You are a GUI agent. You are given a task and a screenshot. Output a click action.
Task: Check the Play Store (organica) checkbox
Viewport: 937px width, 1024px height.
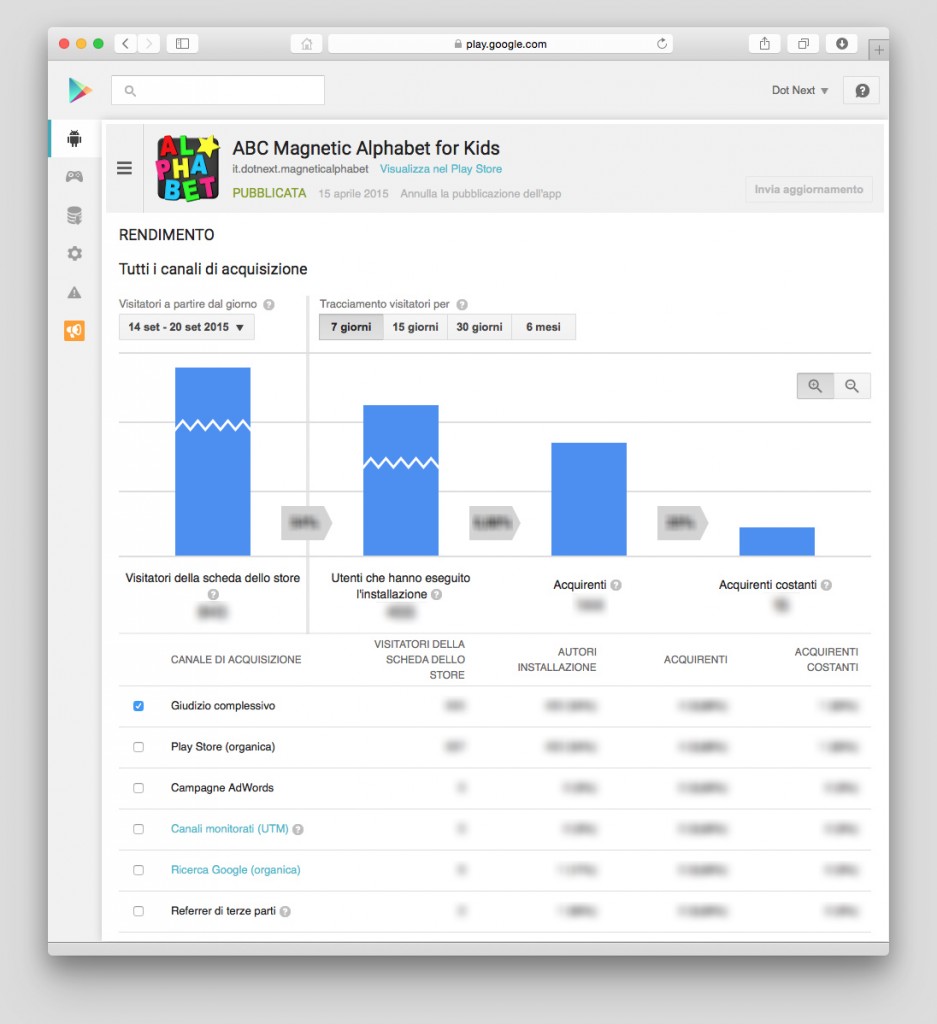(x=138, y=747)
